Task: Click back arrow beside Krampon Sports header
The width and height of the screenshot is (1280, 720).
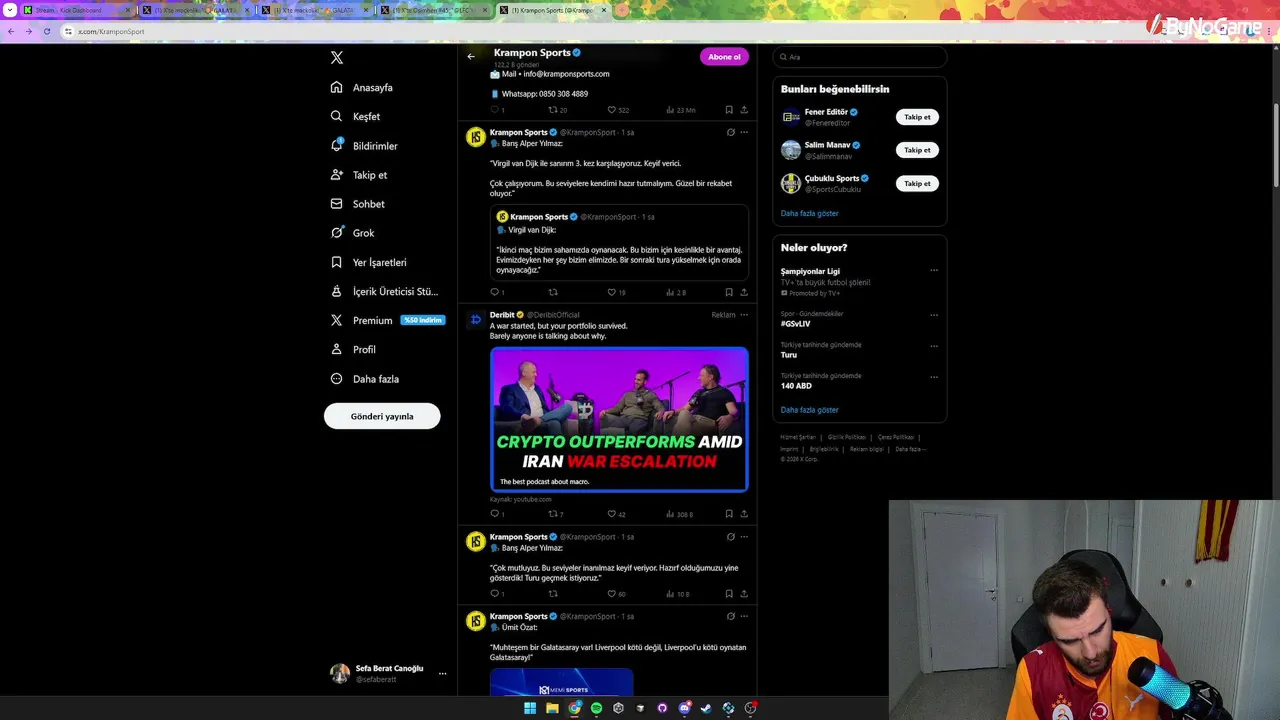Action: pyautogui.click(x=471, y=57)
